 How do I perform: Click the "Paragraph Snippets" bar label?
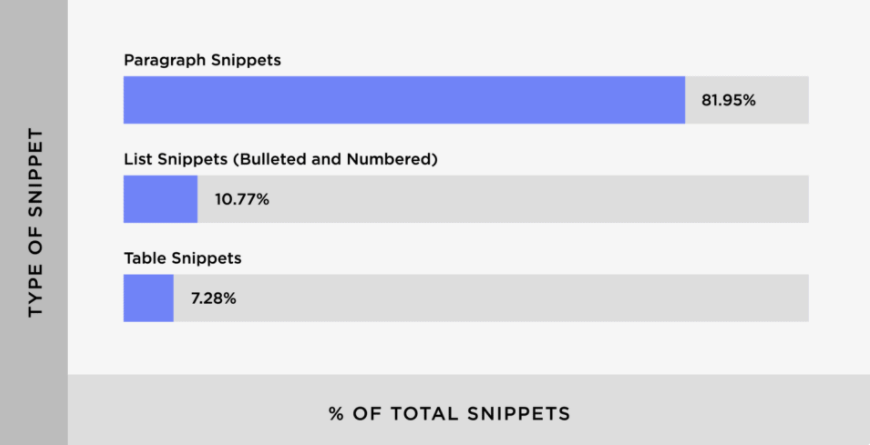tap(202, 60)
